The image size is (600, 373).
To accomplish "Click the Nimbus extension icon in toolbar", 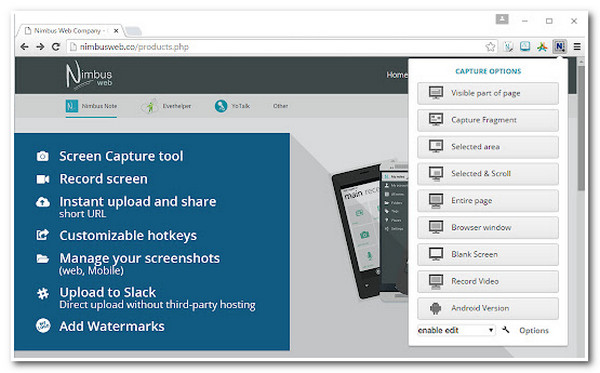I will (559, 47).
